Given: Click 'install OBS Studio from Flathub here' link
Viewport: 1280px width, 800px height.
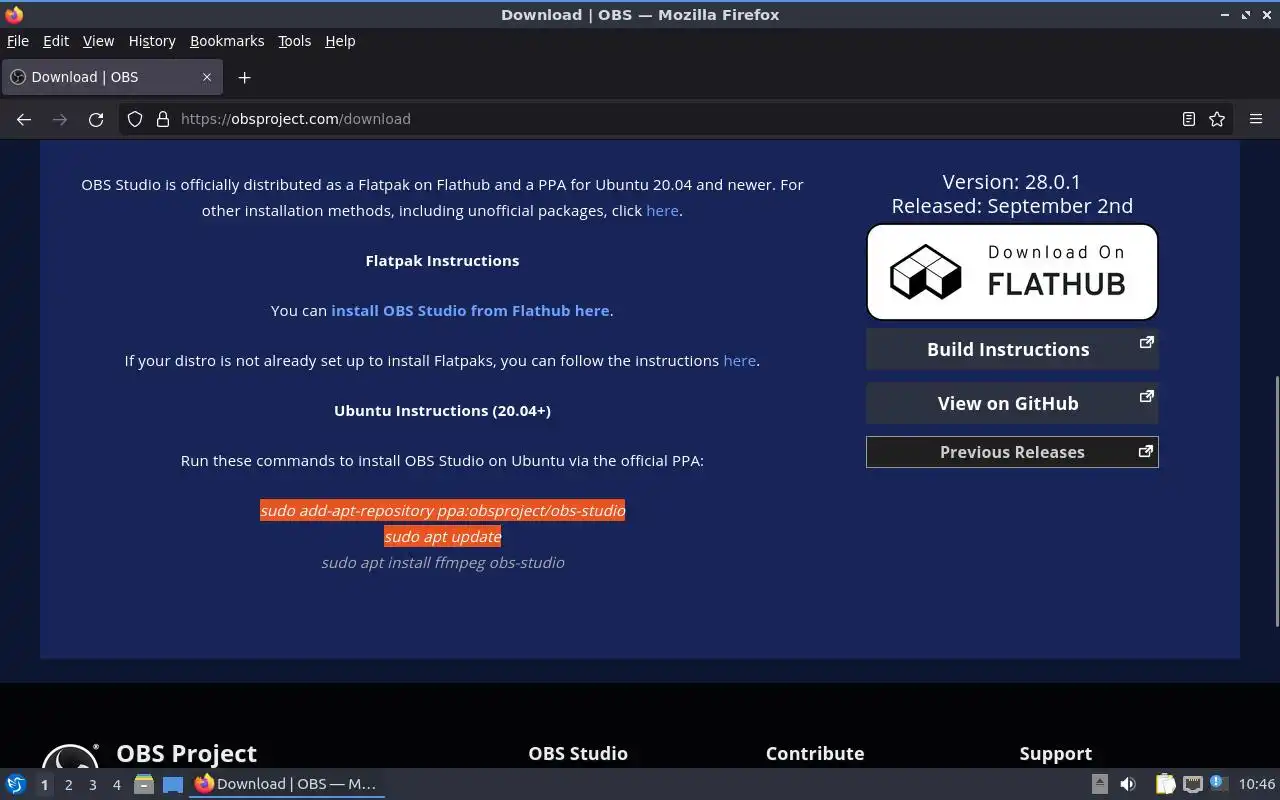Looking at the screenshot, I should (470, 310).
